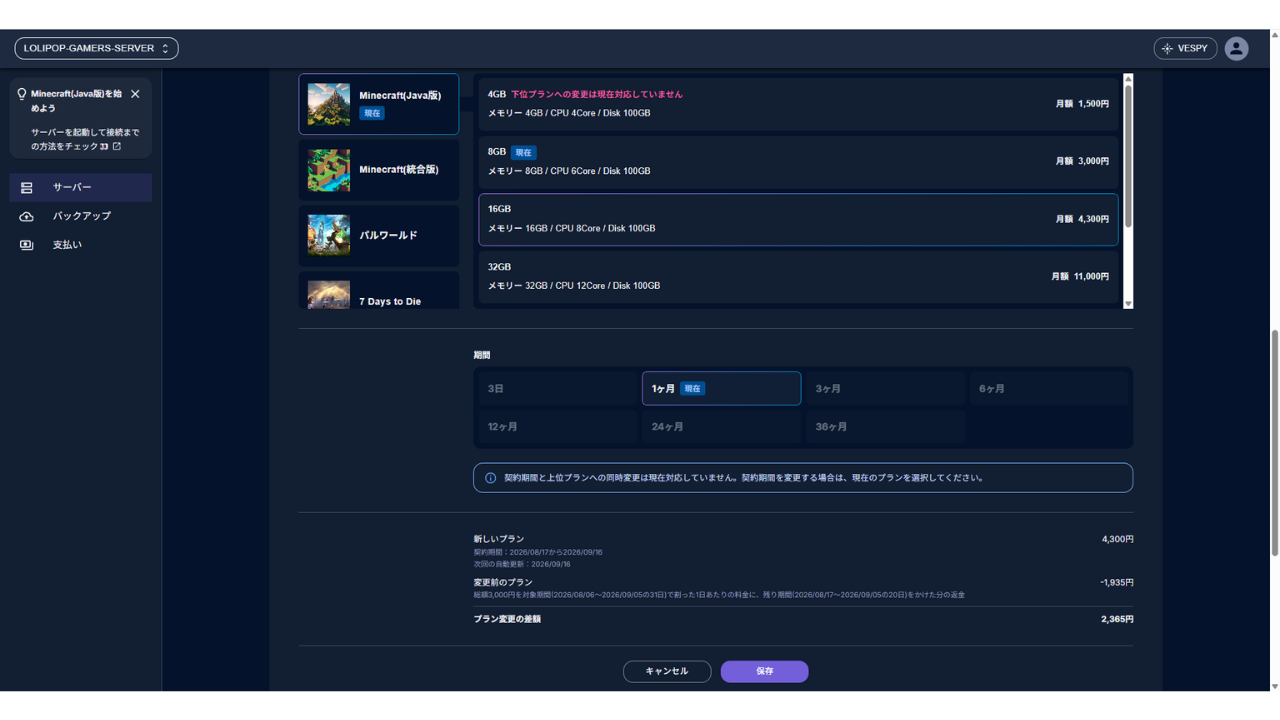The height and width of the screenshot is (720, 1280).
Task: Click the up arrow of the plan list scrollbar
Action: click(1128, 79)
